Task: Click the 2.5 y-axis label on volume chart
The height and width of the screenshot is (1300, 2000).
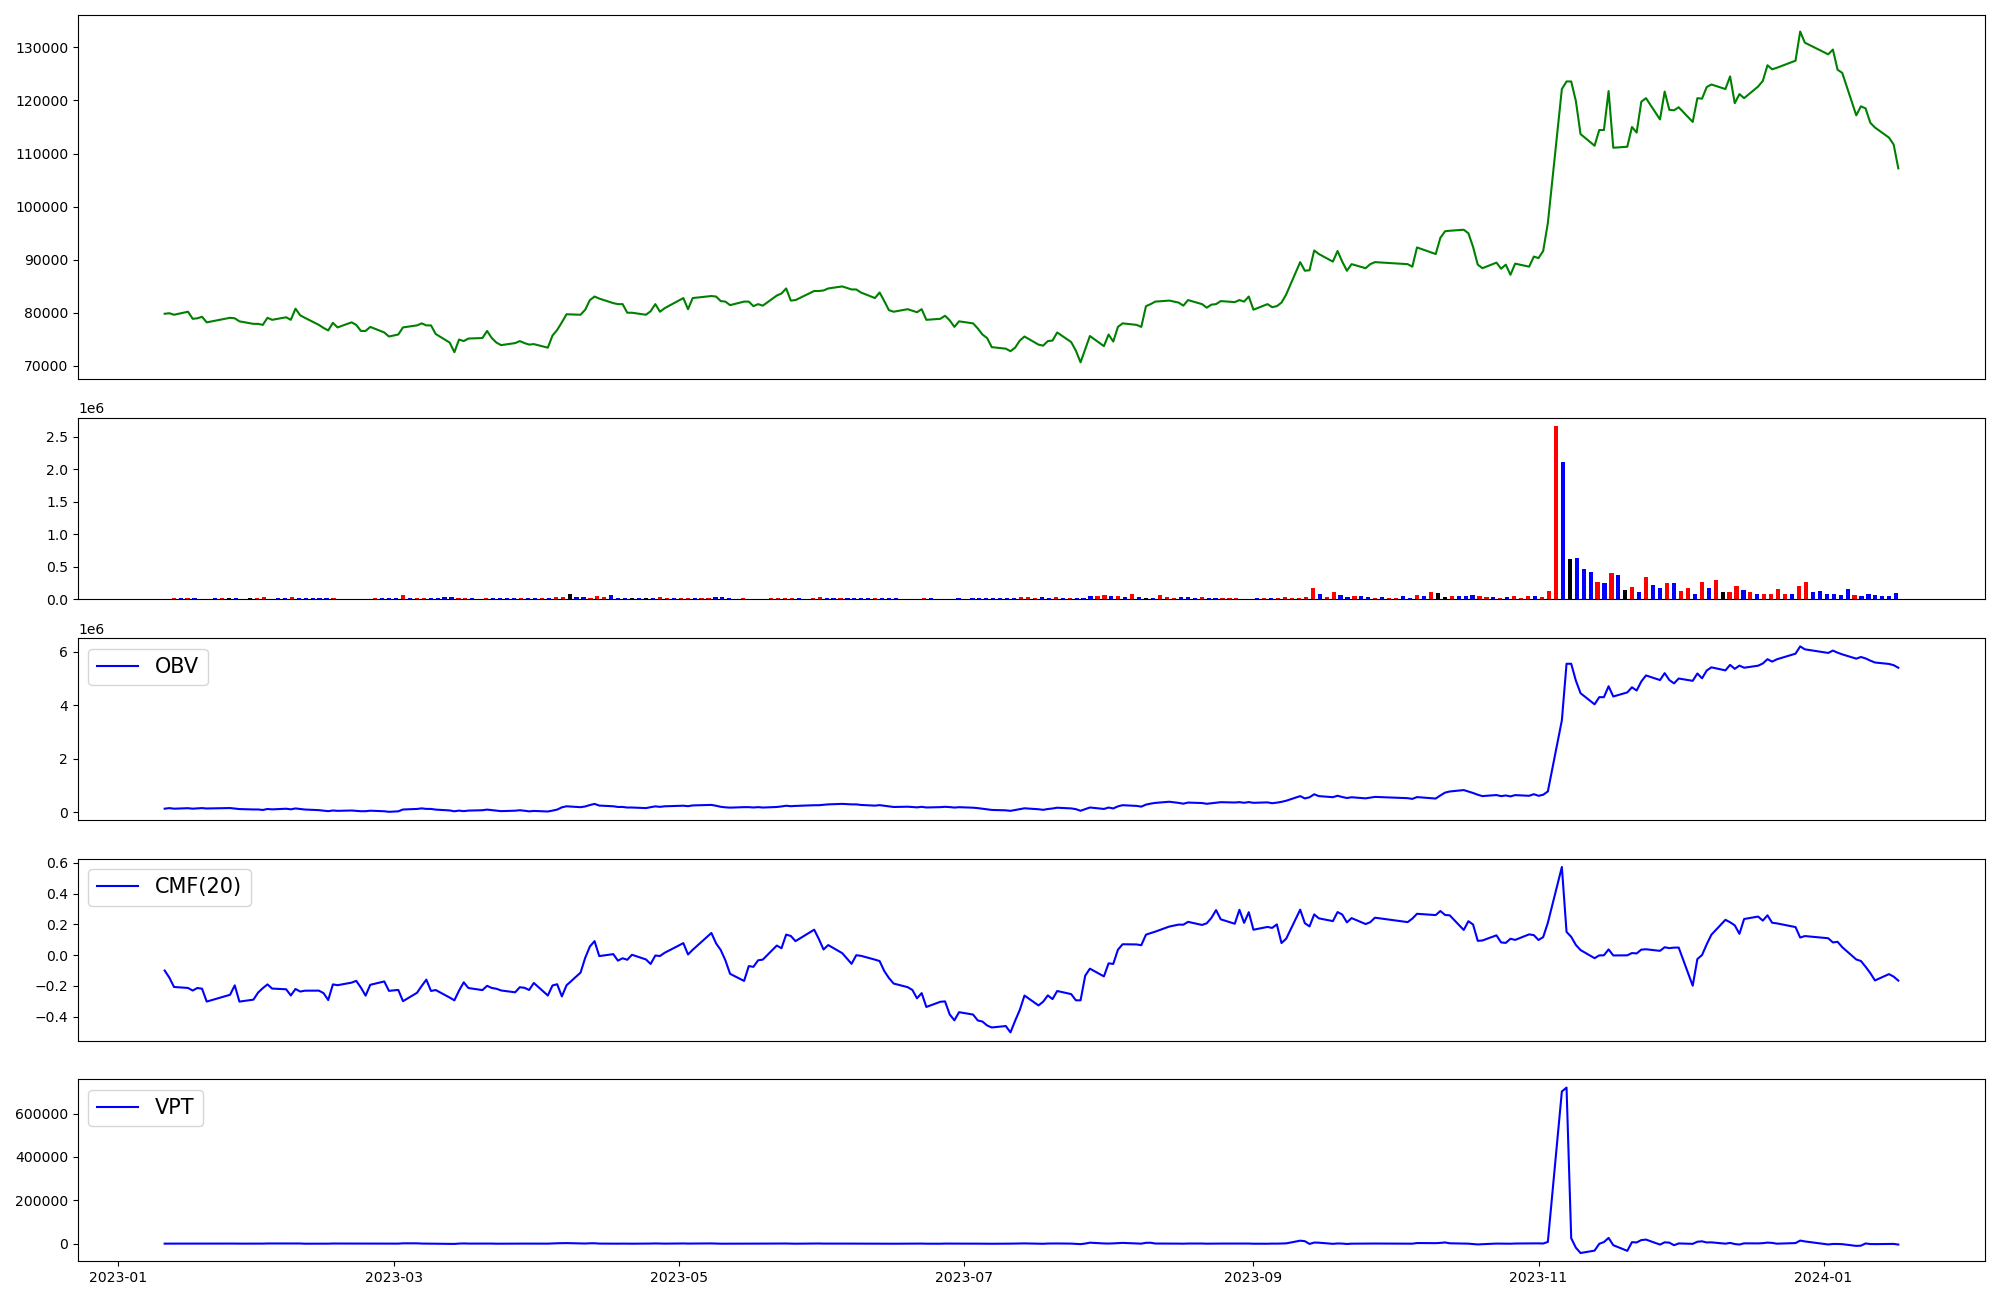Action: pyautogui.click(x=56, y=437)
